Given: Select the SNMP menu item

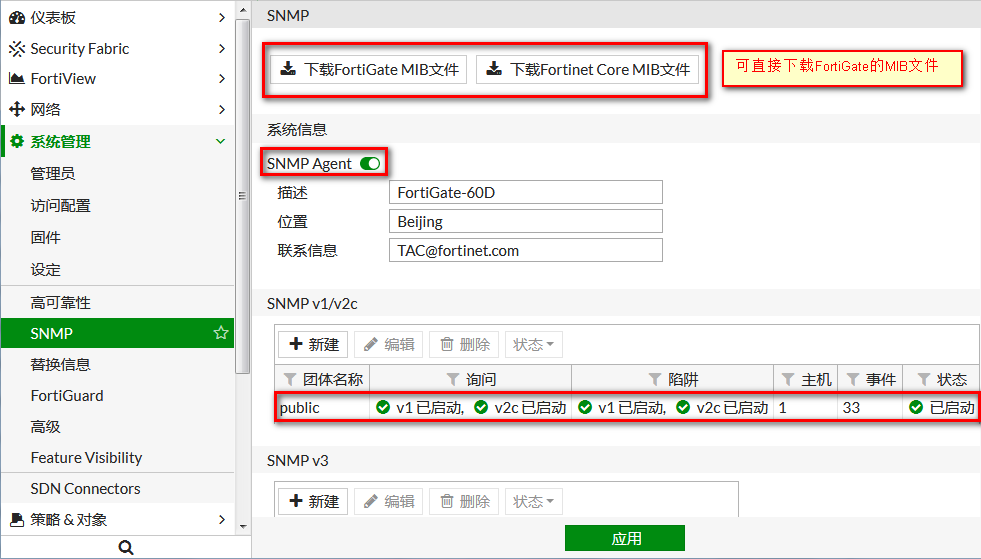Looking at the screenshot, I should [x=118, y=333].
